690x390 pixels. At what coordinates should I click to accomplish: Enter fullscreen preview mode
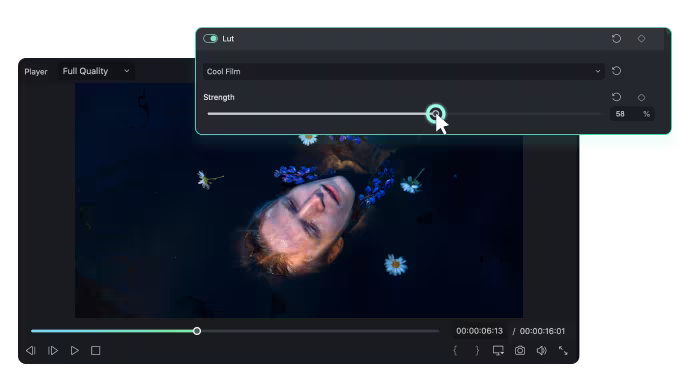coord(563,351)
